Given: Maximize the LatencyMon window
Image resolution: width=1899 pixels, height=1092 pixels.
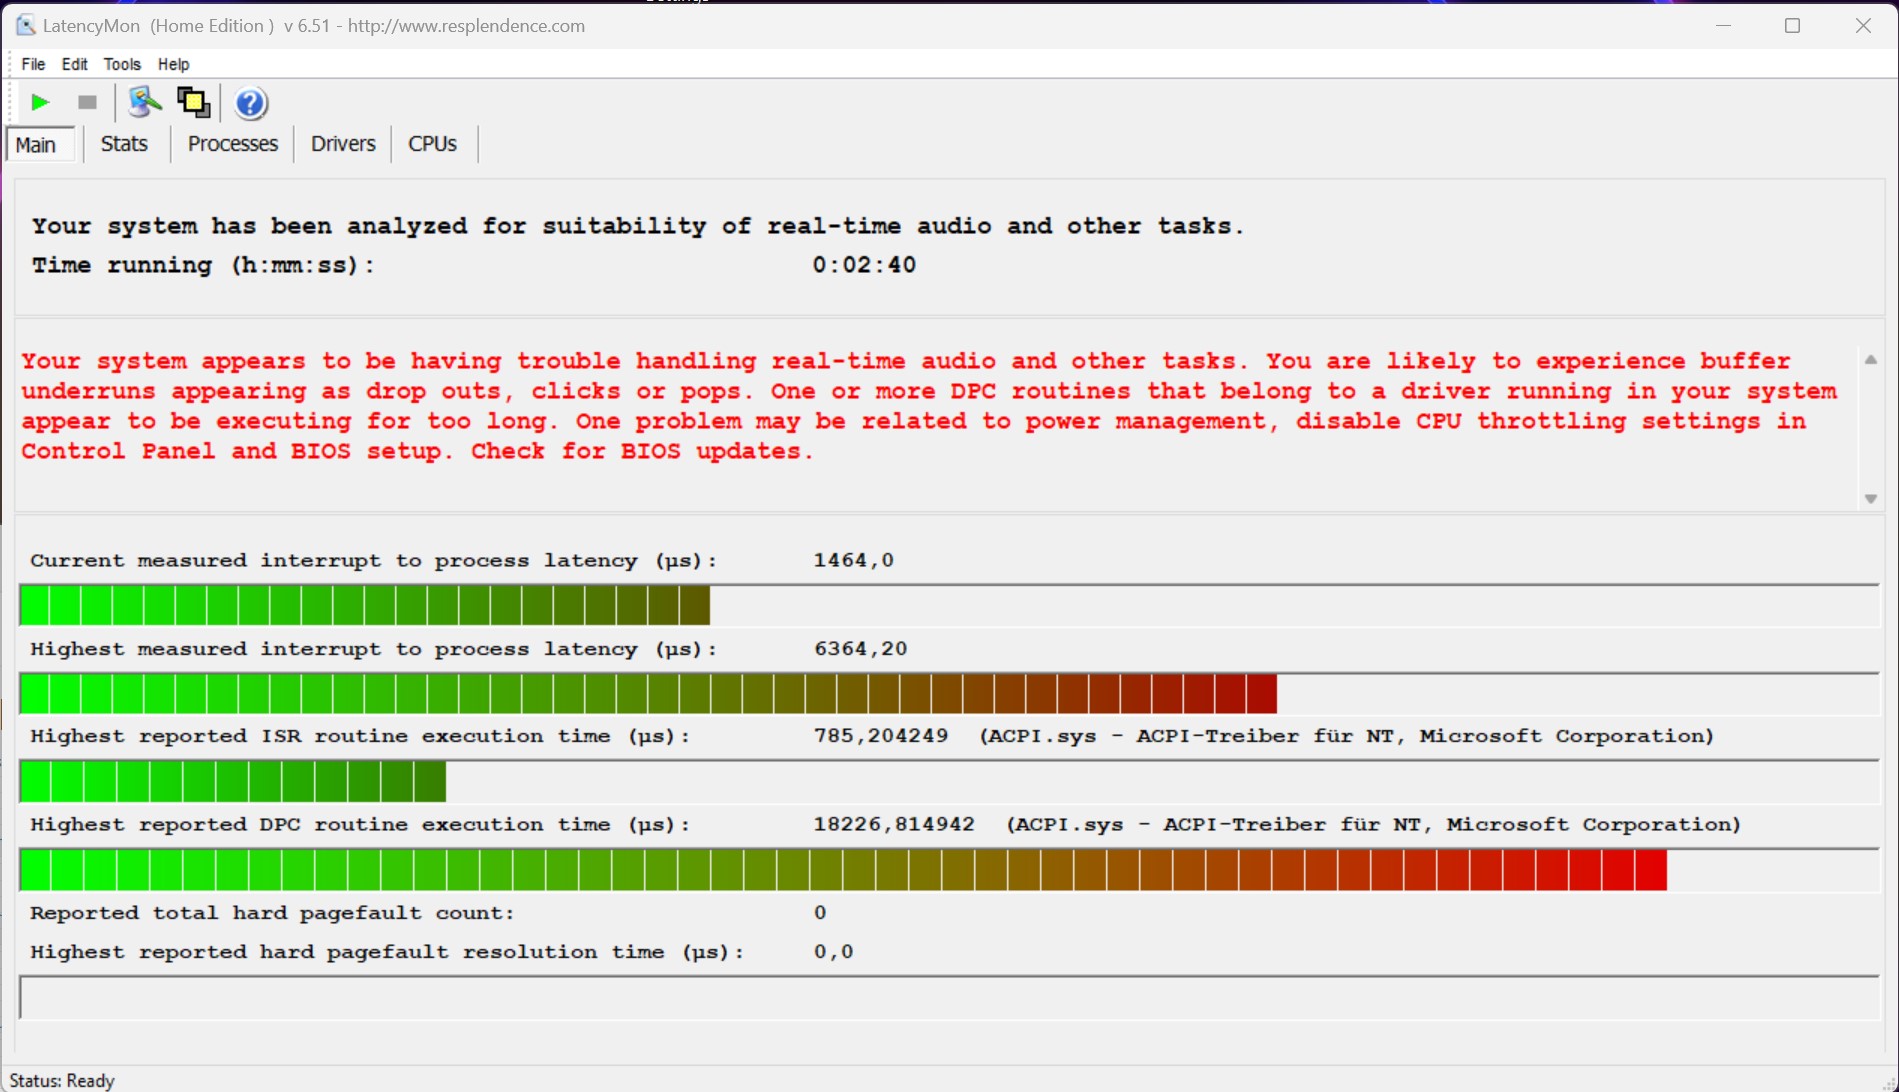Looking at the screenshot, I should (1792, 26).
